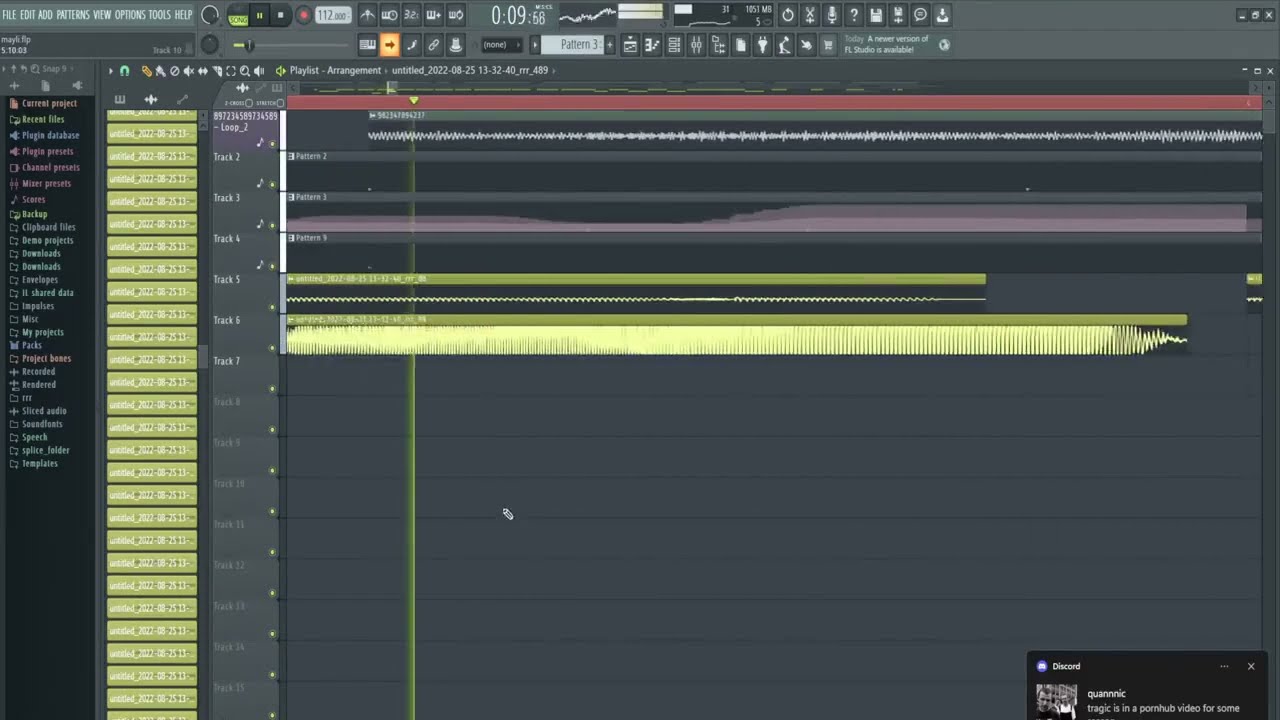
Task: Close the Discord notification
Action: point(1250,666)
